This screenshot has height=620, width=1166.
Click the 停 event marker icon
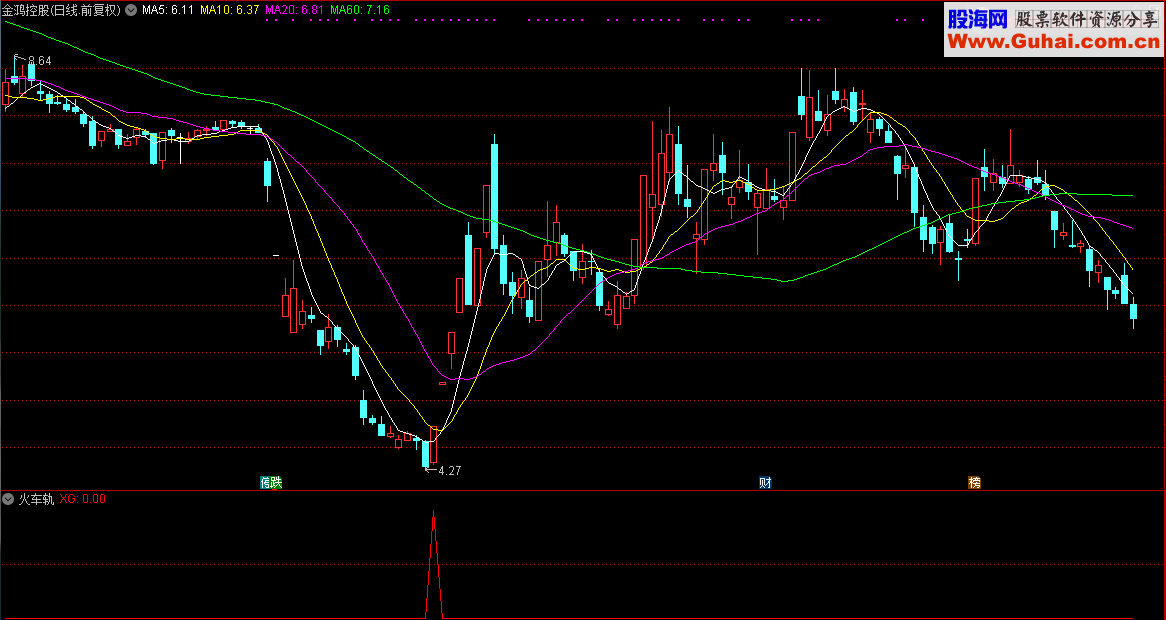pyautogui.click(x=265, y=482)
